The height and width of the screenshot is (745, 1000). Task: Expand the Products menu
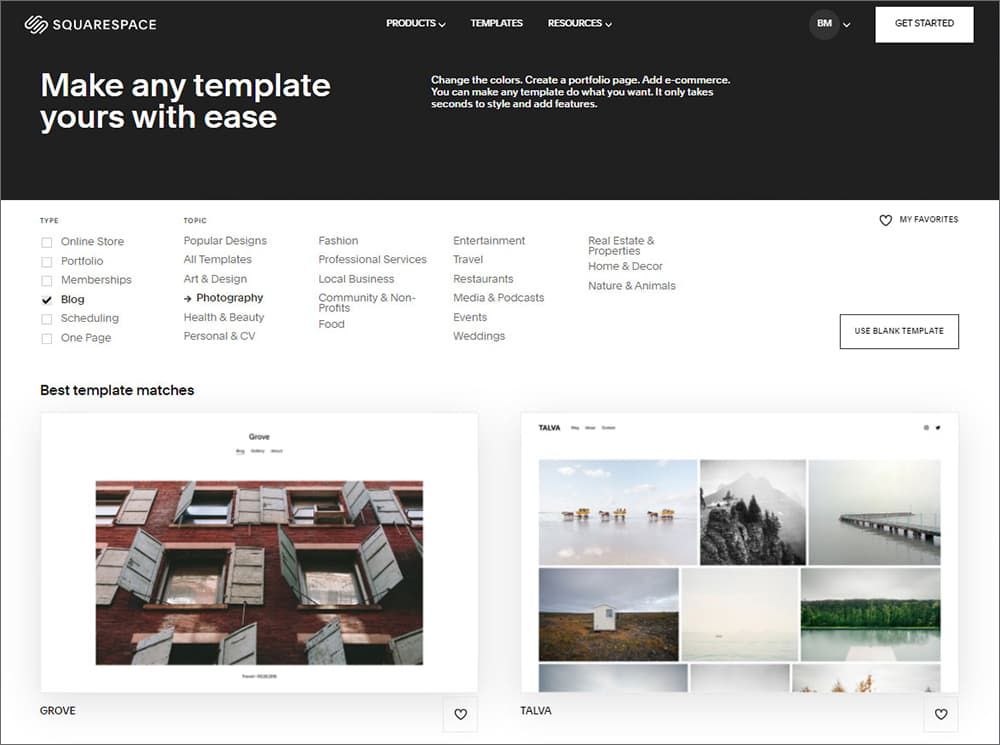tap(416, 23)
